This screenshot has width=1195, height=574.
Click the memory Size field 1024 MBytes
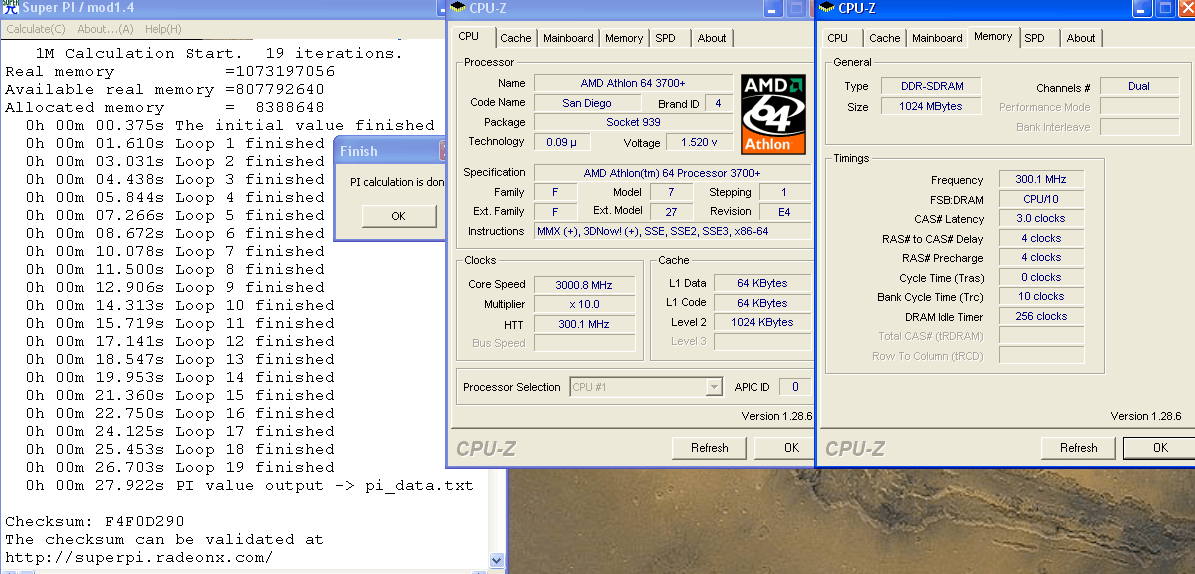tap(931, 106)
